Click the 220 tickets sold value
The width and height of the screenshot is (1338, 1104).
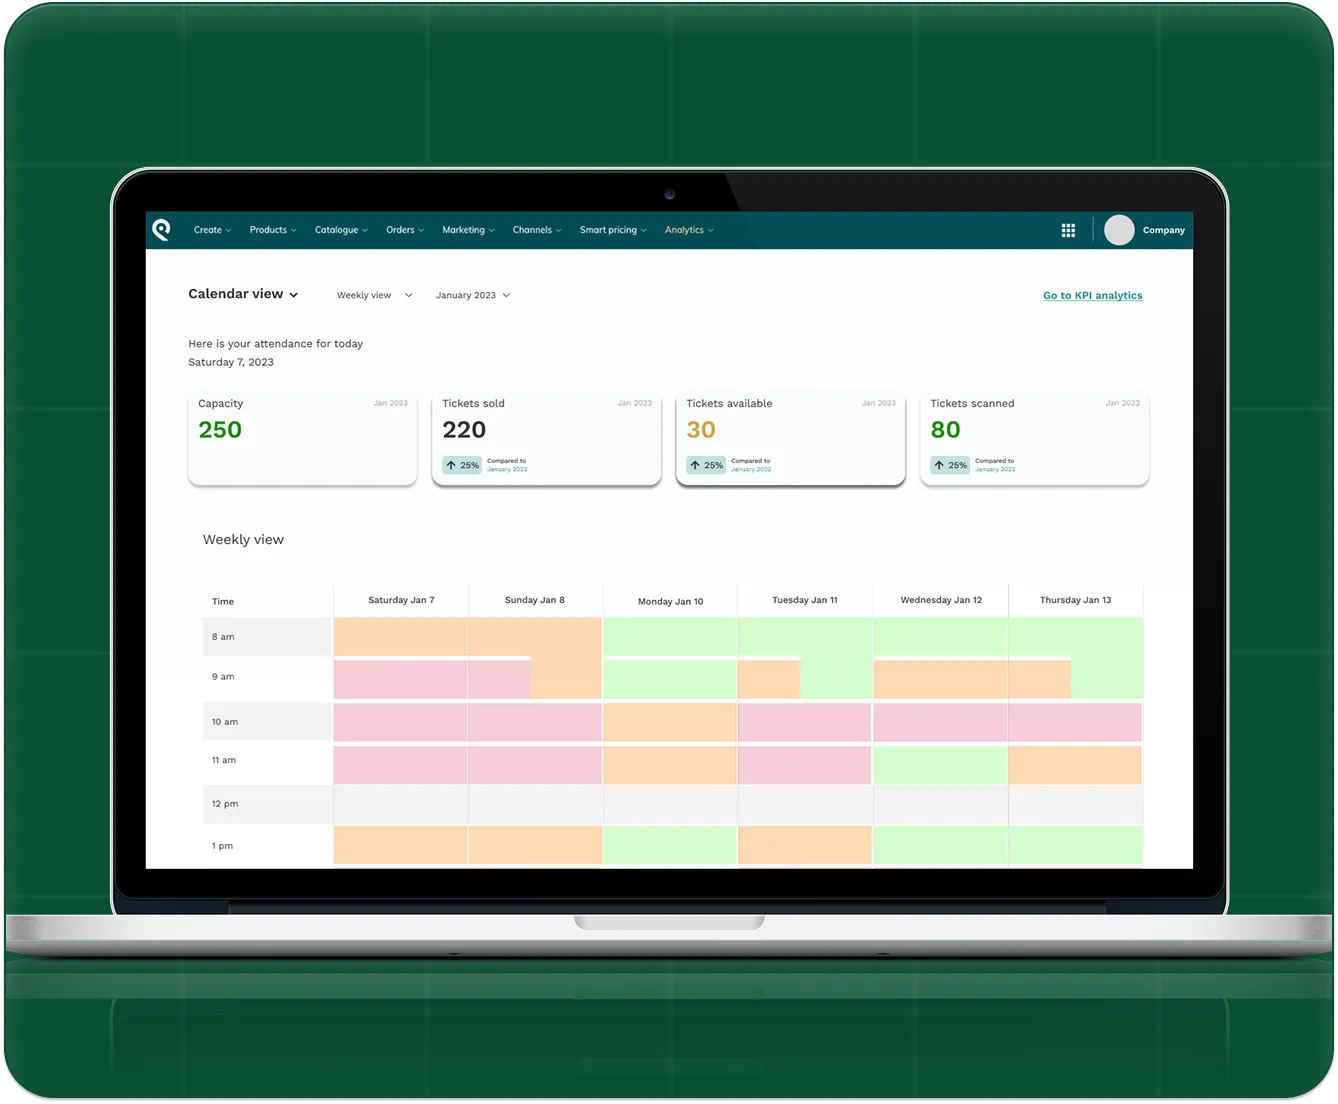click(x=464, y=430)
